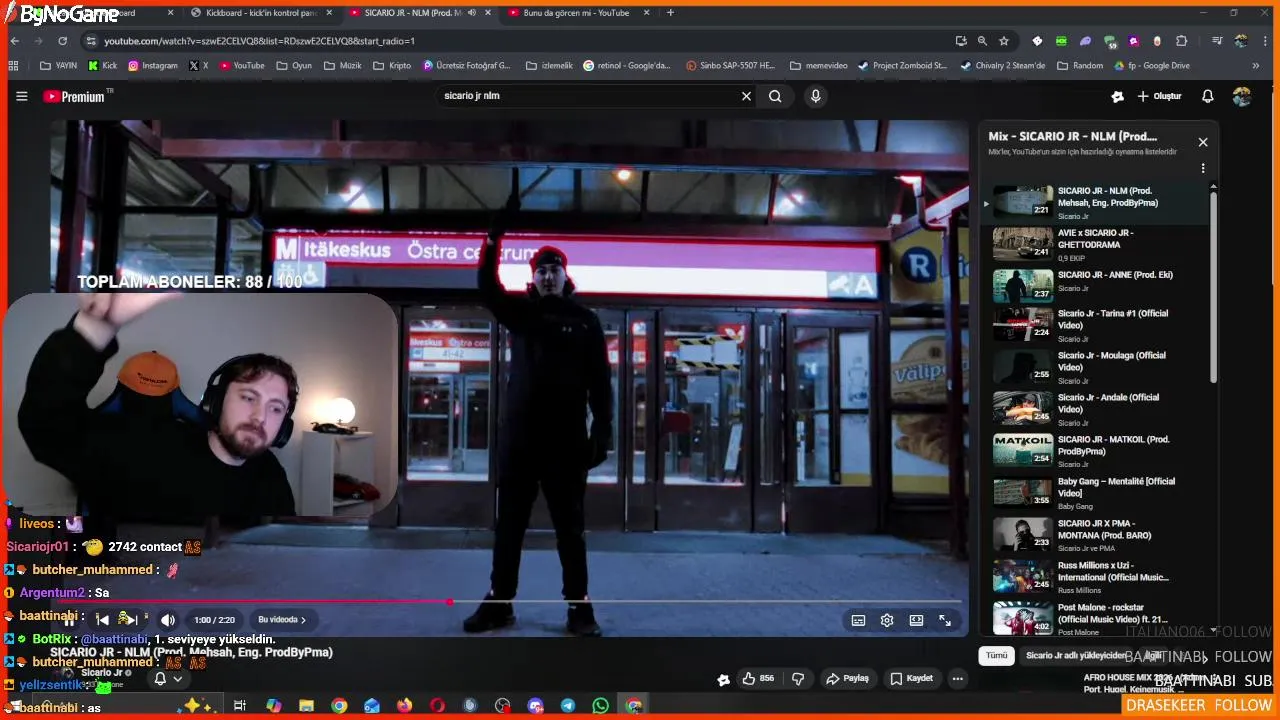The image size is (1280, 720).
Task: Mute SICARIO JR tab audio icon
Action: (472, 13)
